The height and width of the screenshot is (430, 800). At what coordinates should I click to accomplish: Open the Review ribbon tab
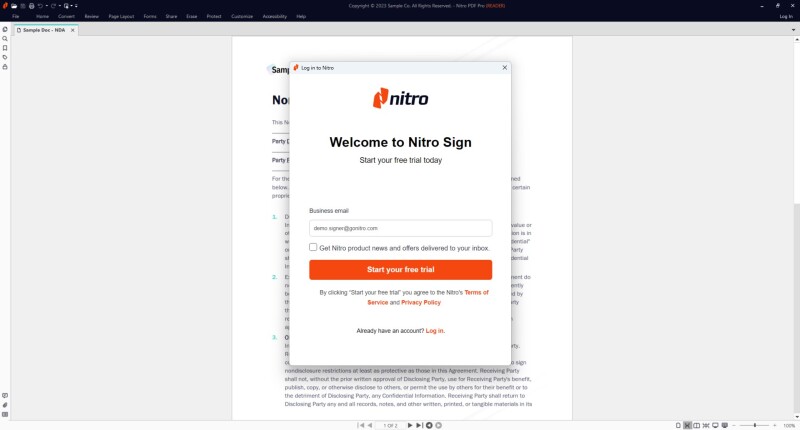(x=92, y=16)
